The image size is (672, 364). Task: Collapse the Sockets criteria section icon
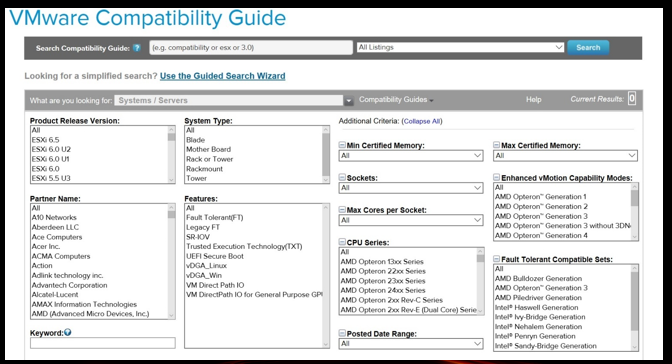click(342, 177)
